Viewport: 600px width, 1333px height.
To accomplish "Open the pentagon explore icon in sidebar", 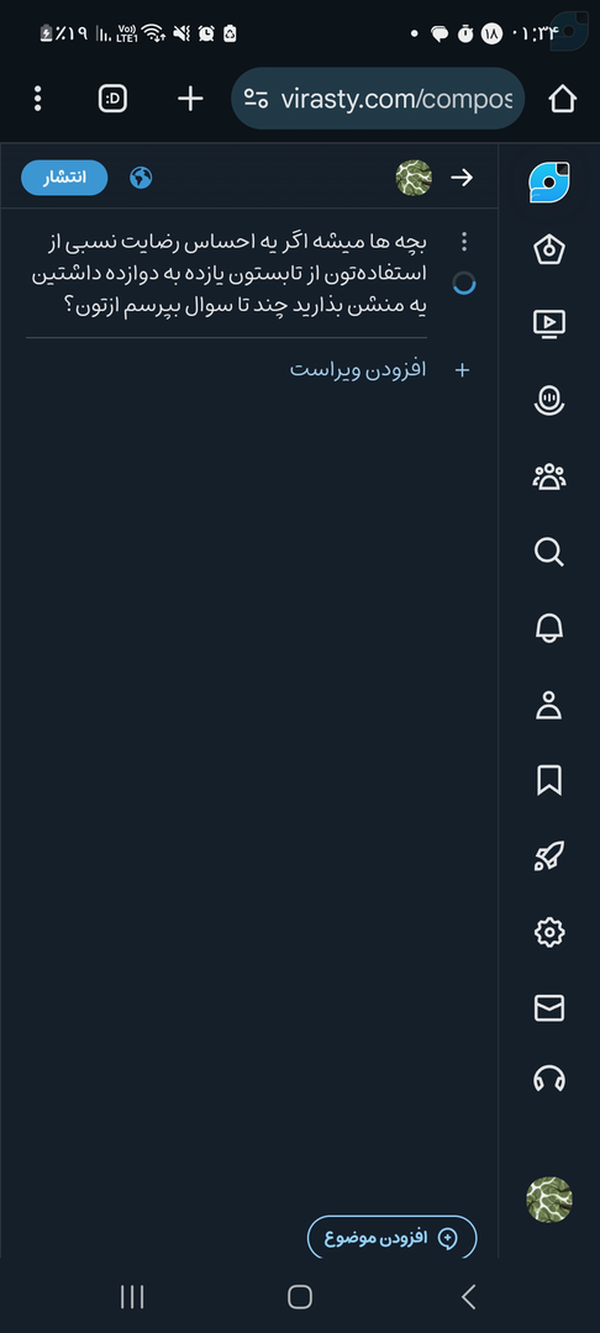I will point(548,250).
